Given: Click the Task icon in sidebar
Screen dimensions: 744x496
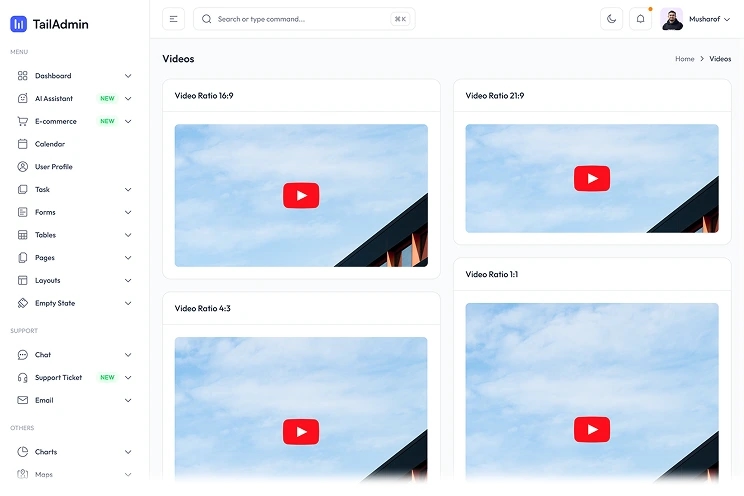Looking at the screenshot, I should 22,189.
